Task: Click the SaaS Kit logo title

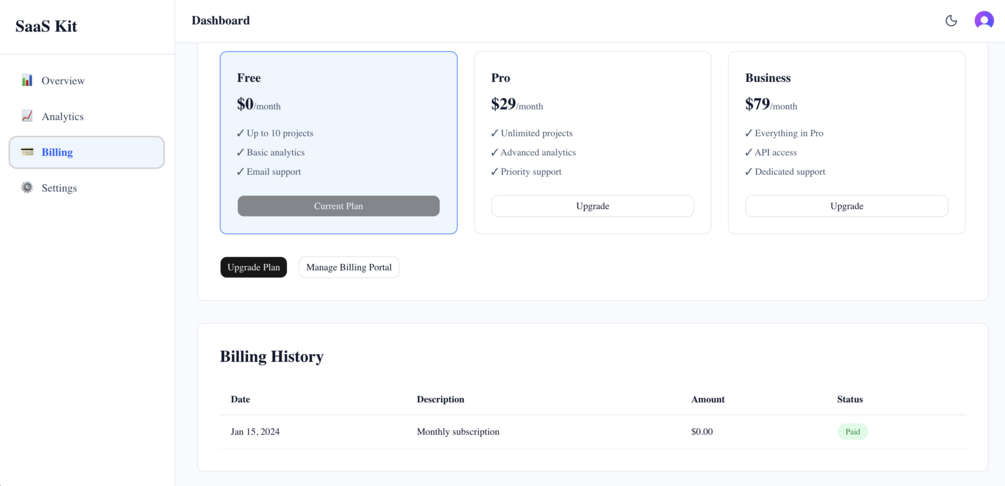Action: coord(46,27)
